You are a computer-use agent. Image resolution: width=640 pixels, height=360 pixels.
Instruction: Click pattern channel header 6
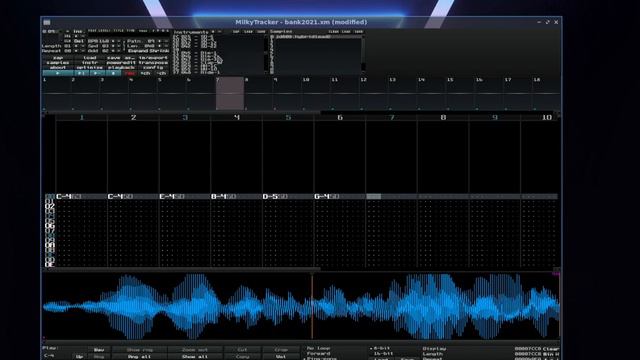pyautogui.click(x=340, y=118)
